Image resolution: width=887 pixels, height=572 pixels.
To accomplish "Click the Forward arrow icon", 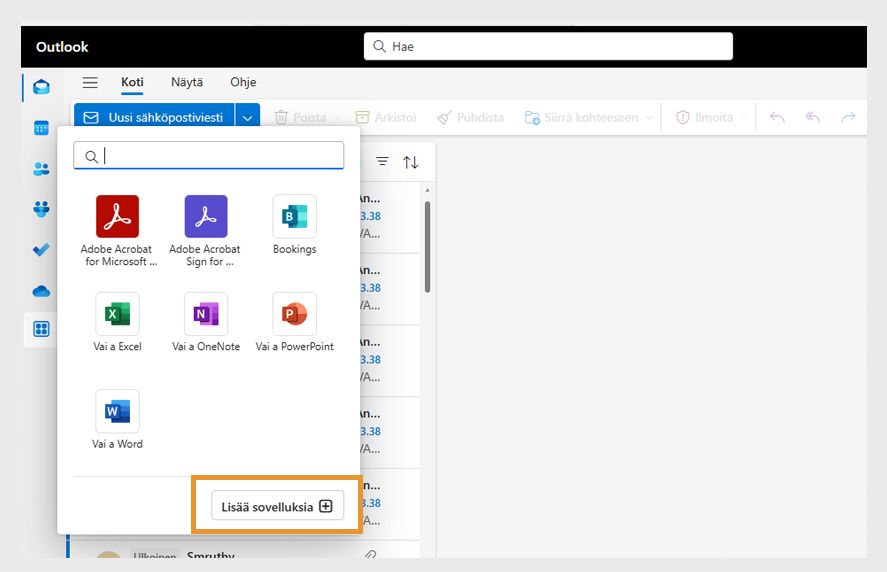I will pos(847,117).
